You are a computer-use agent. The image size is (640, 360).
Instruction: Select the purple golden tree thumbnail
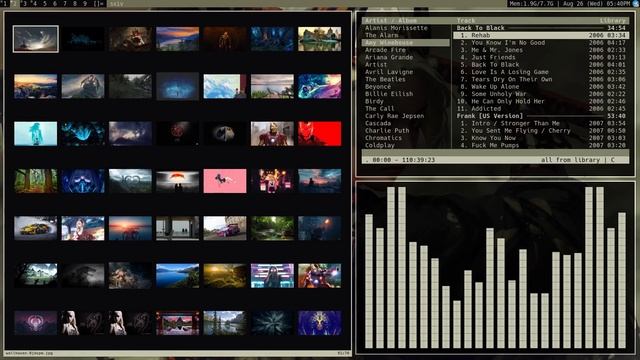tap(320, 323)
